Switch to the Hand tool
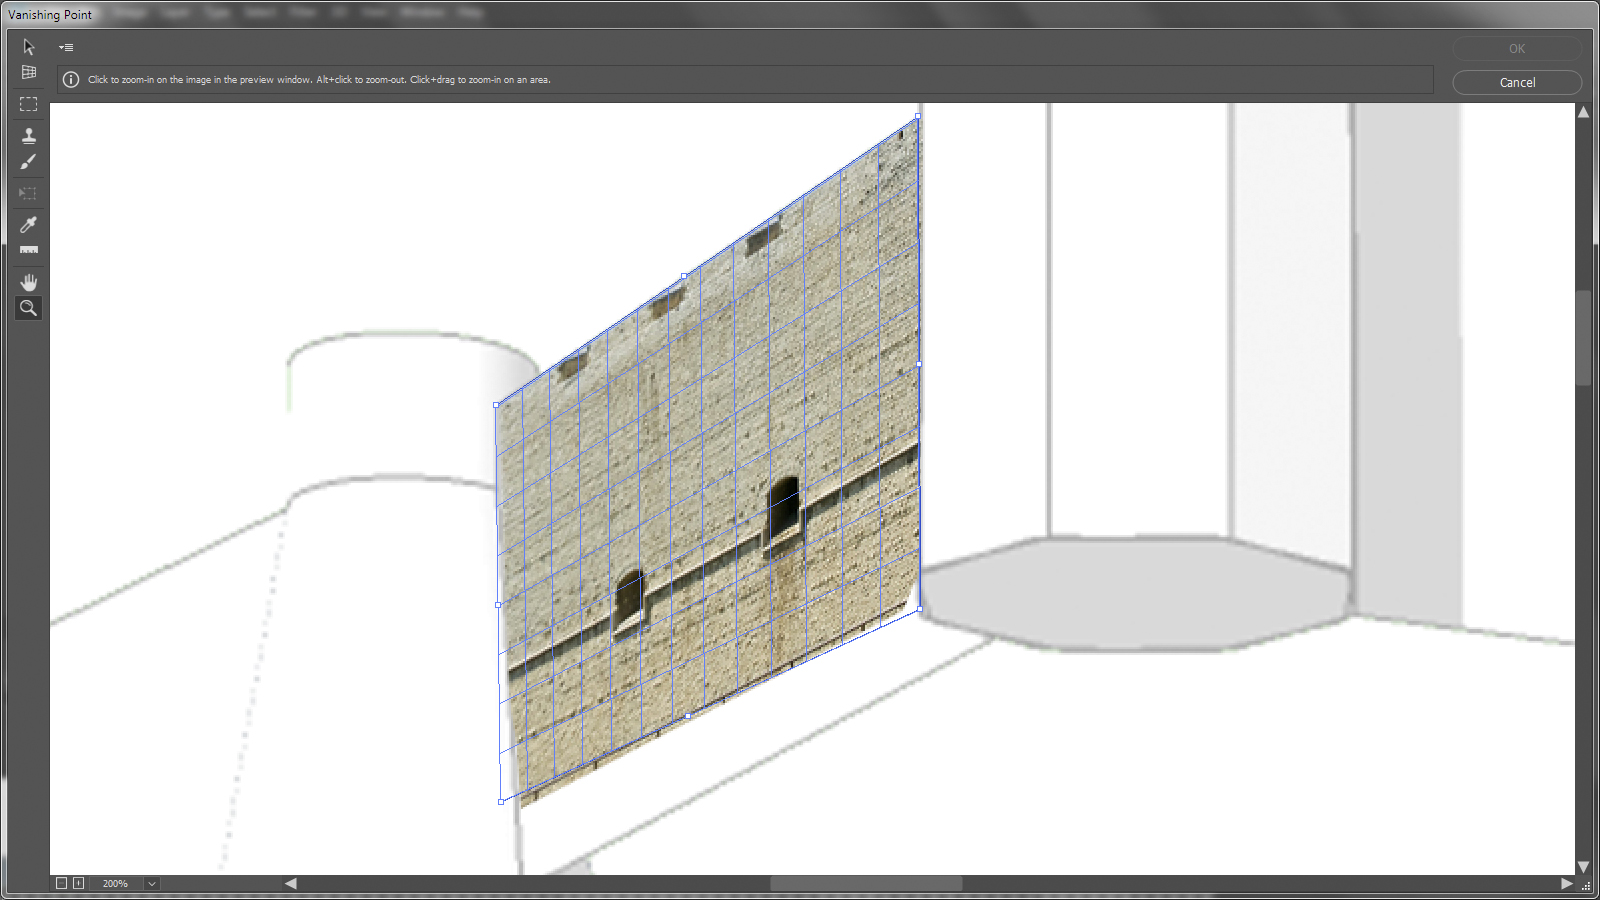Viewport: 1600px width, 900px height. pyautogui.click(x=28, y=282)
